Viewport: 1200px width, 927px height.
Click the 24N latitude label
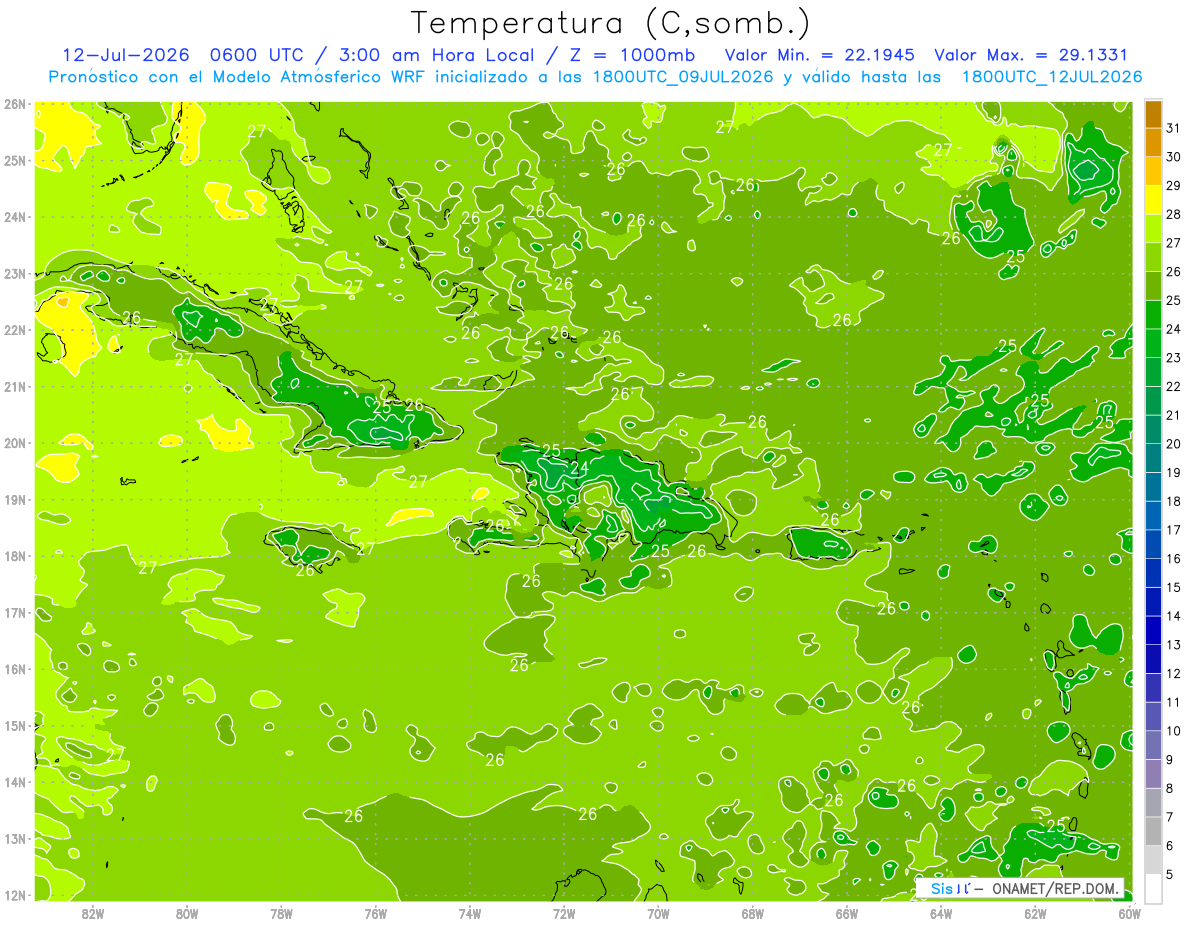click(14, 217)
